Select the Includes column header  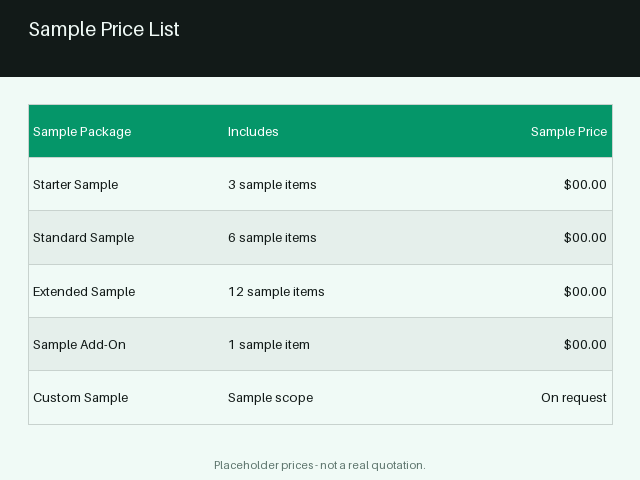click(x=253, y=131)
